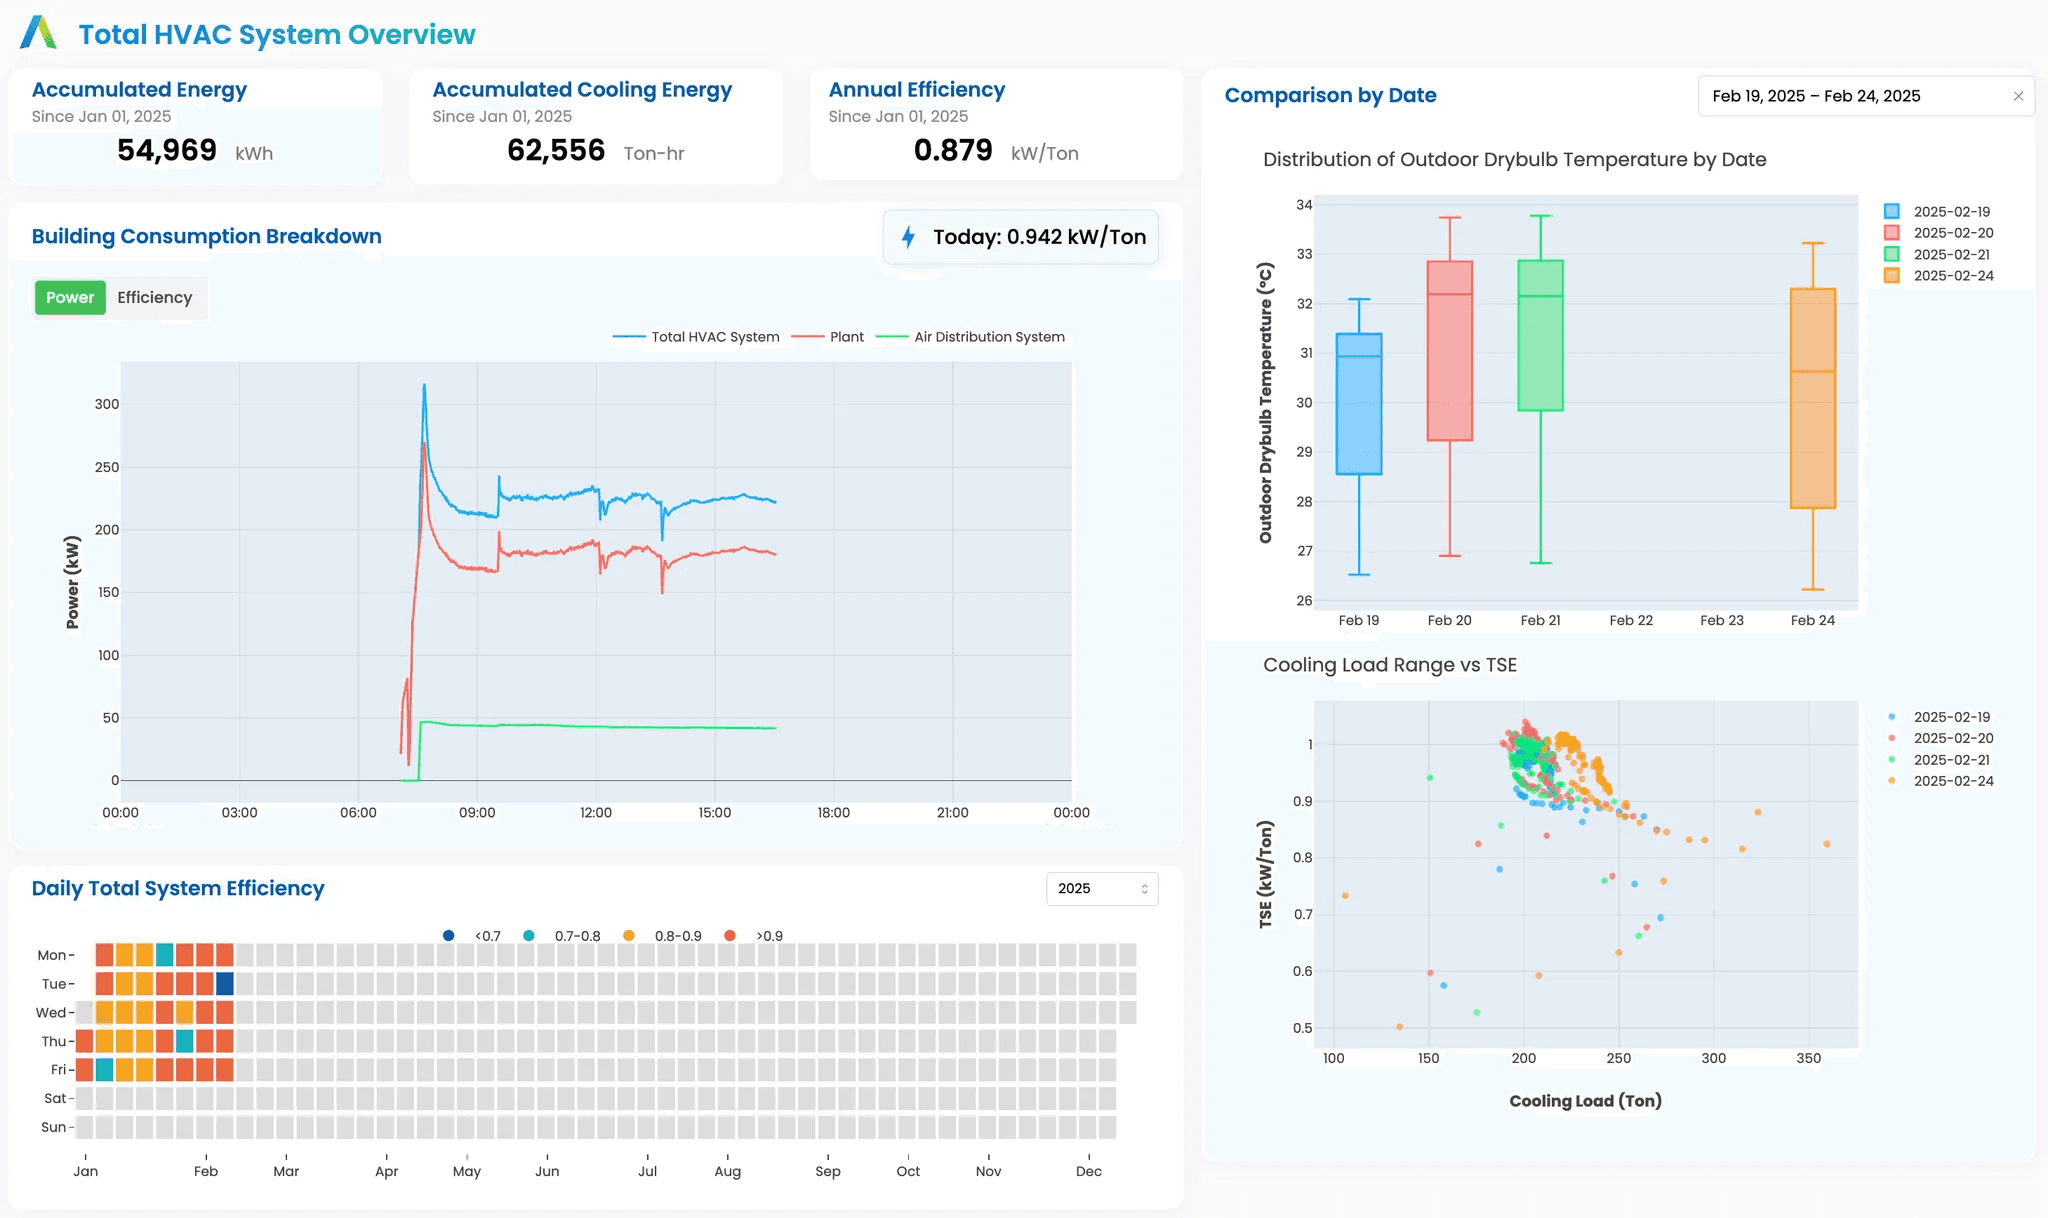Click the Total HVAC System Overview title
This screenshot has width=2048, height=1218.
click(277, 35)
